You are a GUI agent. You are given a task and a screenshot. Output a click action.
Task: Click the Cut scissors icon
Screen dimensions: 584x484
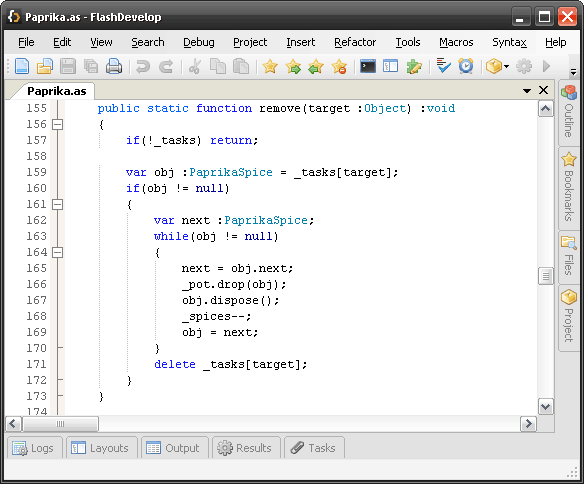195,67
